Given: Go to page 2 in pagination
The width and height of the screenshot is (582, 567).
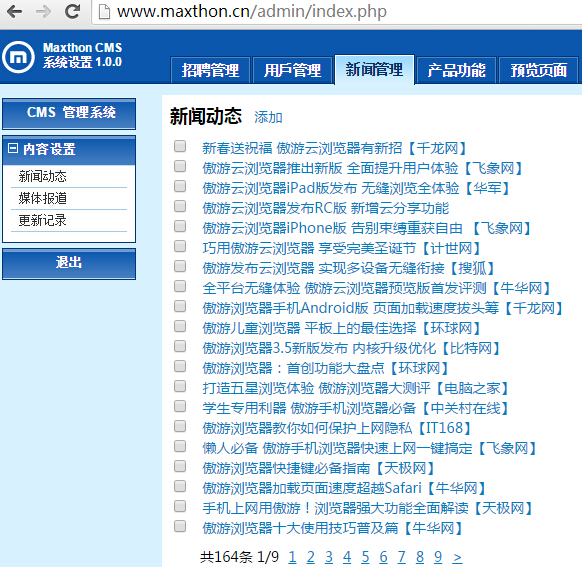Looking at the screenshot, I should (311, 557).
